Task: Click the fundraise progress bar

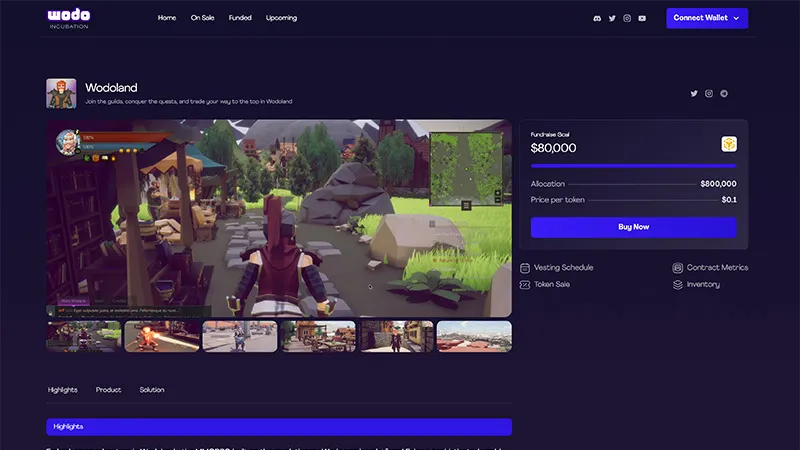Action: click(634, 166)
